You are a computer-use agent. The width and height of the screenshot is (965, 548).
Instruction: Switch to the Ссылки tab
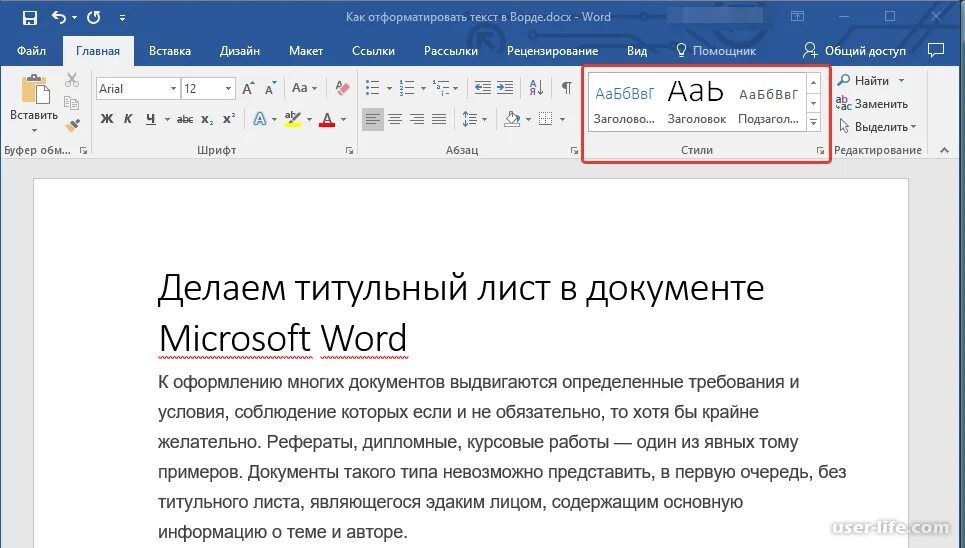[x=373, y=50]
